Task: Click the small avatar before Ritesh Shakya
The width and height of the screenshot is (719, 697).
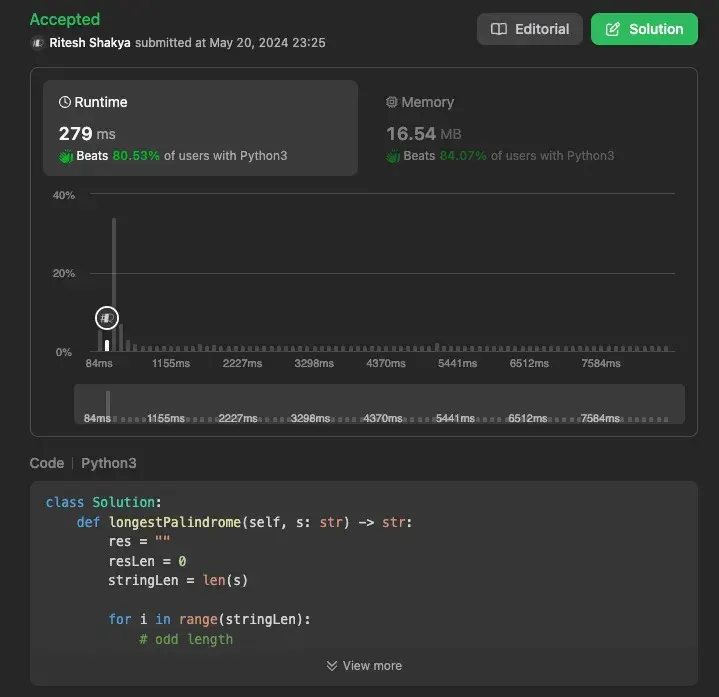Action: [x=38, y=43]
